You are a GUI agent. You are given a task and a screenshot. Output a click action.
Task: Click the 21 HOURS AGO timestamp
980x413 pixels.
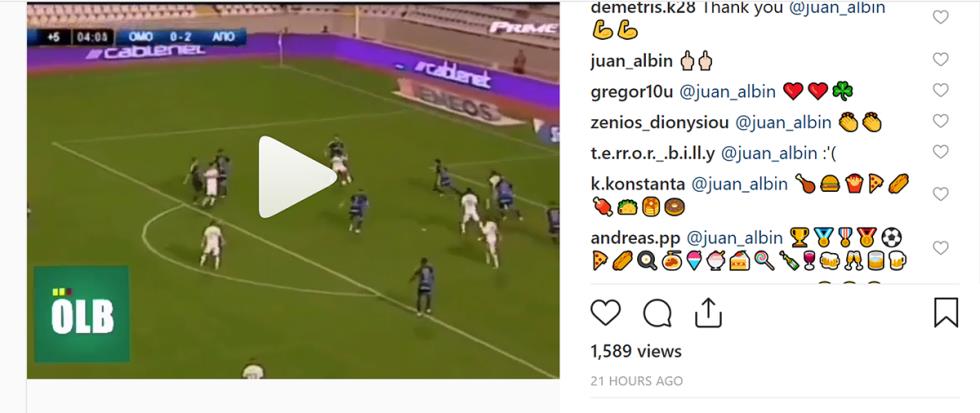(636, 381)
